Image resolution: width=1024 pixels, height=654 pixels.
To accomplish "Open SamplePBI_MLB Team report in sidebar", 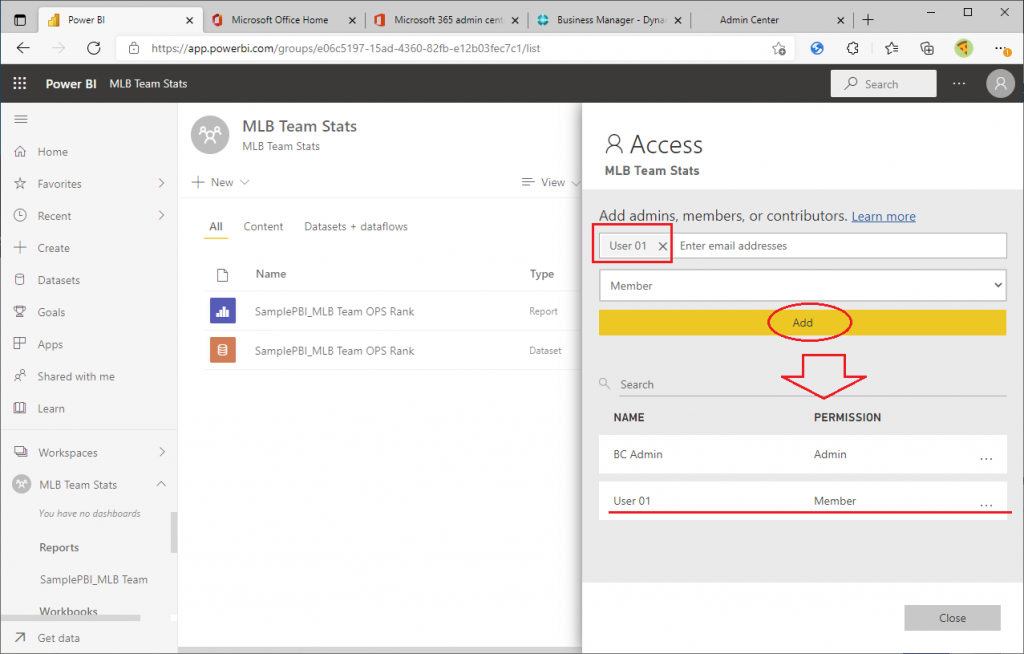I will 93,580.
